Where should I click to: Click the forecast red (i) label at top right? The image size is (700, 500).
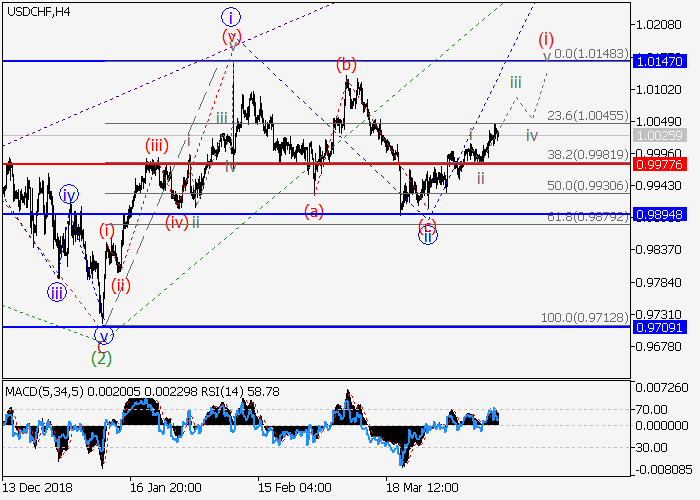point(546,40)
